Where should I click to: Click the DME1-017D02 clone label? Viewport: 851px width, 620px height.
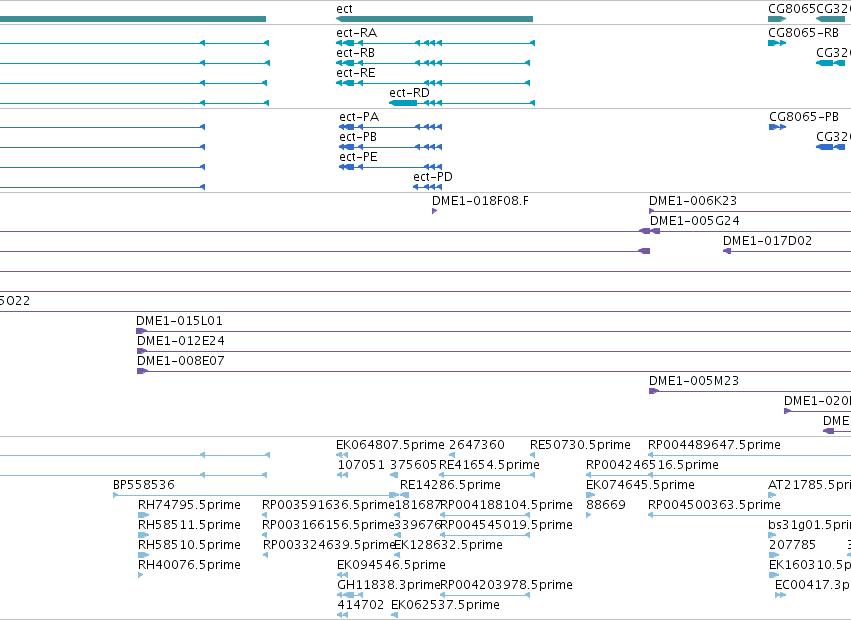767,242
